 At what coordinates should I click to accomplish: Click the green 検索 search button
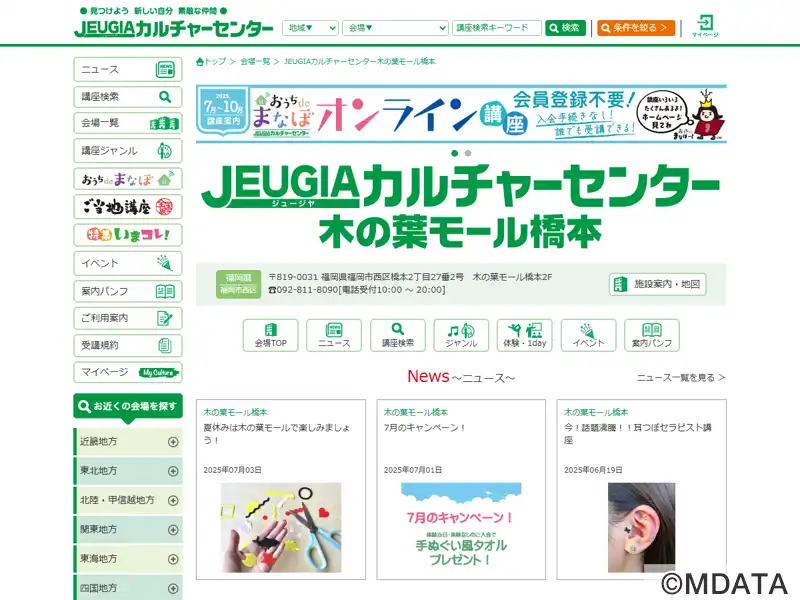(x=565, y=28)
